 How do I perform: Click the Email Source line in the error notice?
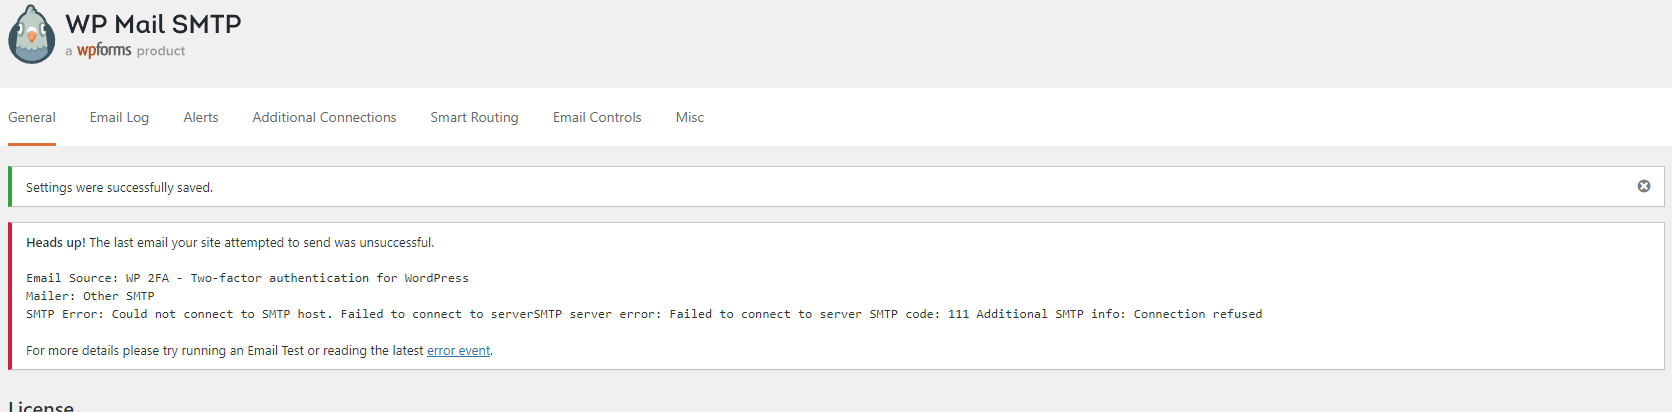pyautogui.click(x=247, y=278)
